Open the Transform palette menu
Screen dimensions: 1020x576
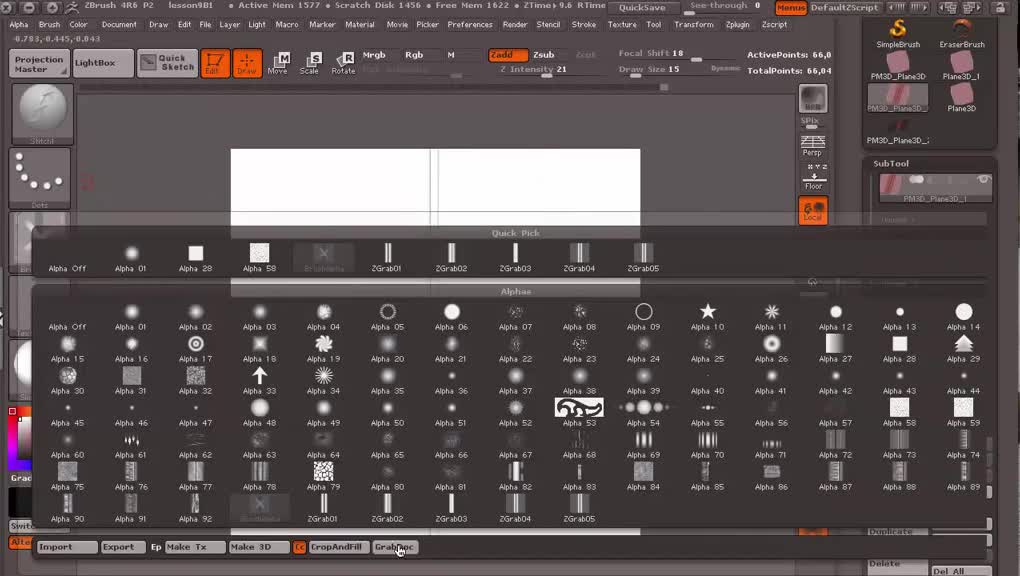pos(693,25)
